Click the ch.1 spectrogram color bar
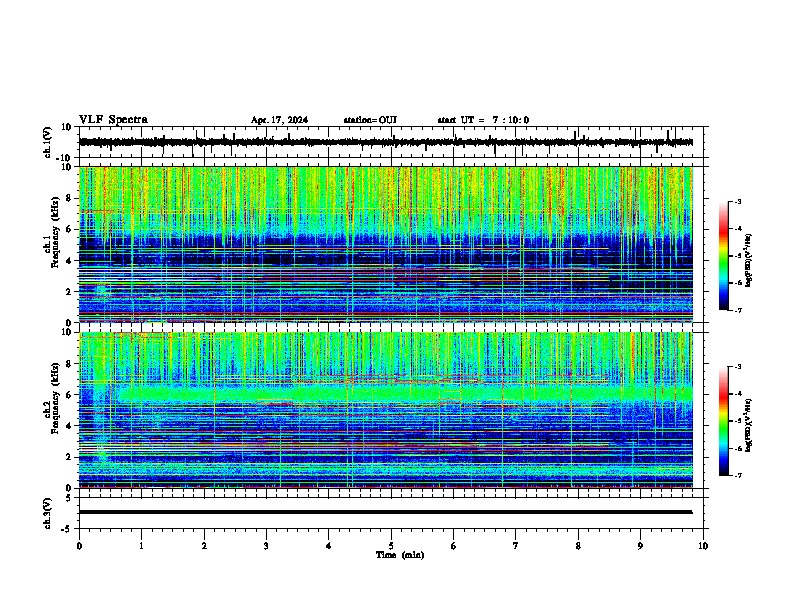 click(x=723, y=256)
